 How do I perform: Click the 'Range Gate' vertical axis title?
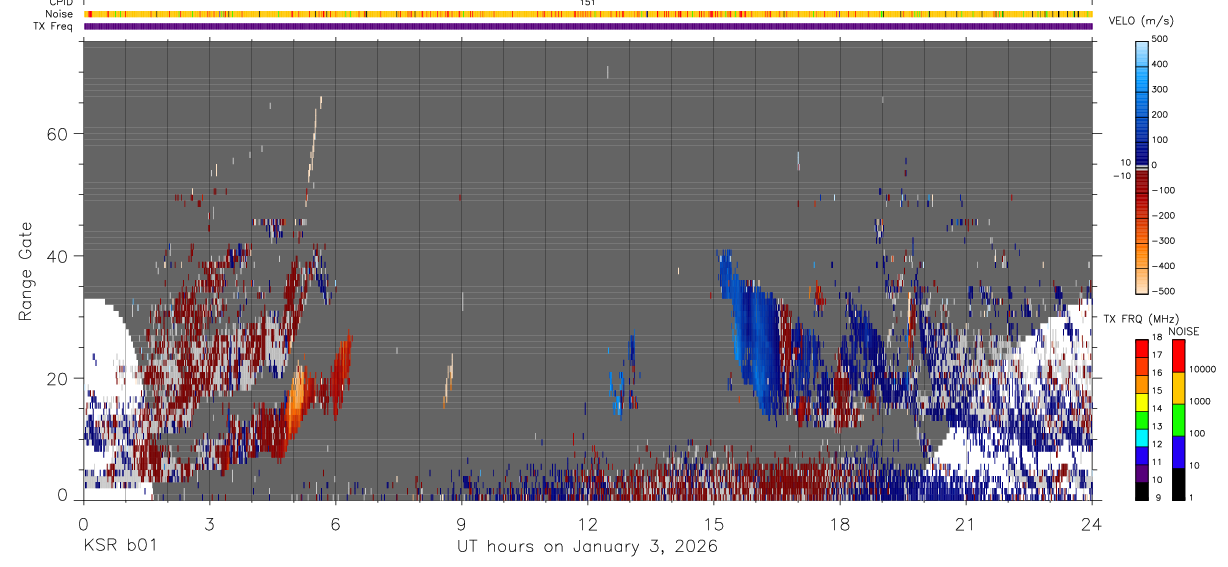click(x=25, y=270)
